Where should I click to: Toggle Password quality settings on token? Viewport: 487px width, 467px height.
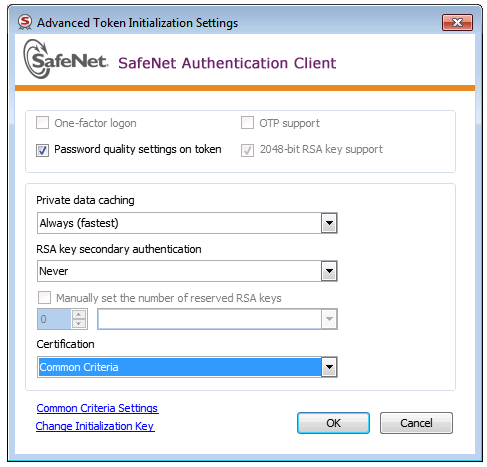click(x=42, y=150)
